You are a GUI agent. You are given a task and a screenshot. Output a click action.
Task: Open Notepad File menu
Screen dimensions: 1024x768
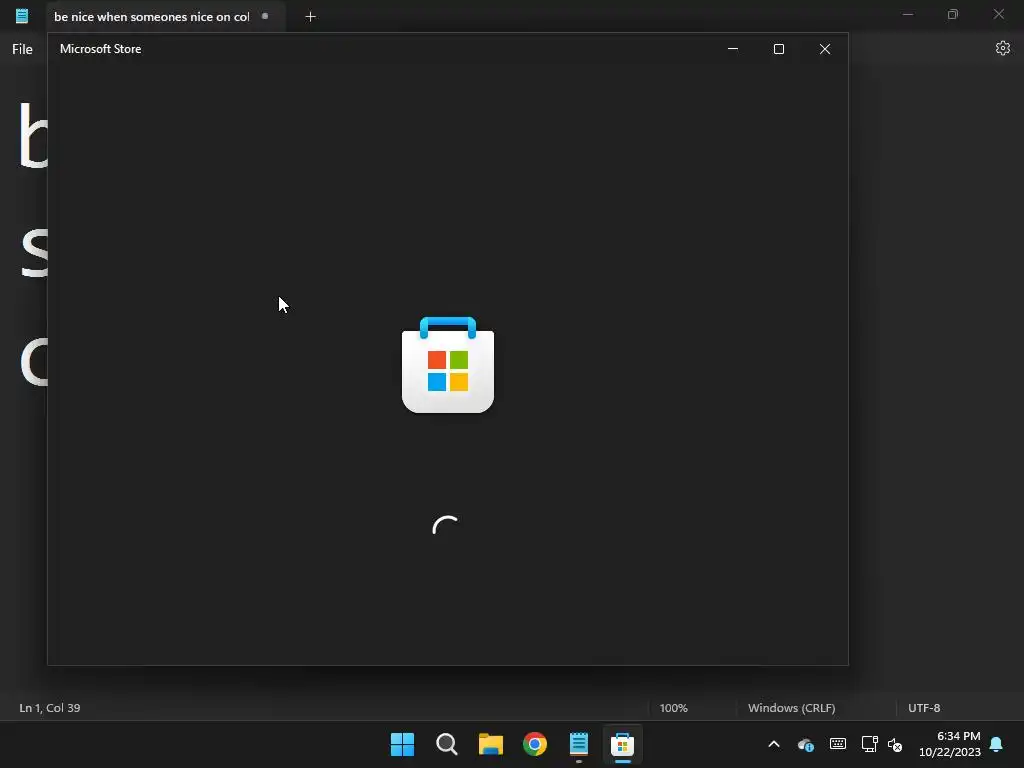pyautogui.click(x=22, y=49)
